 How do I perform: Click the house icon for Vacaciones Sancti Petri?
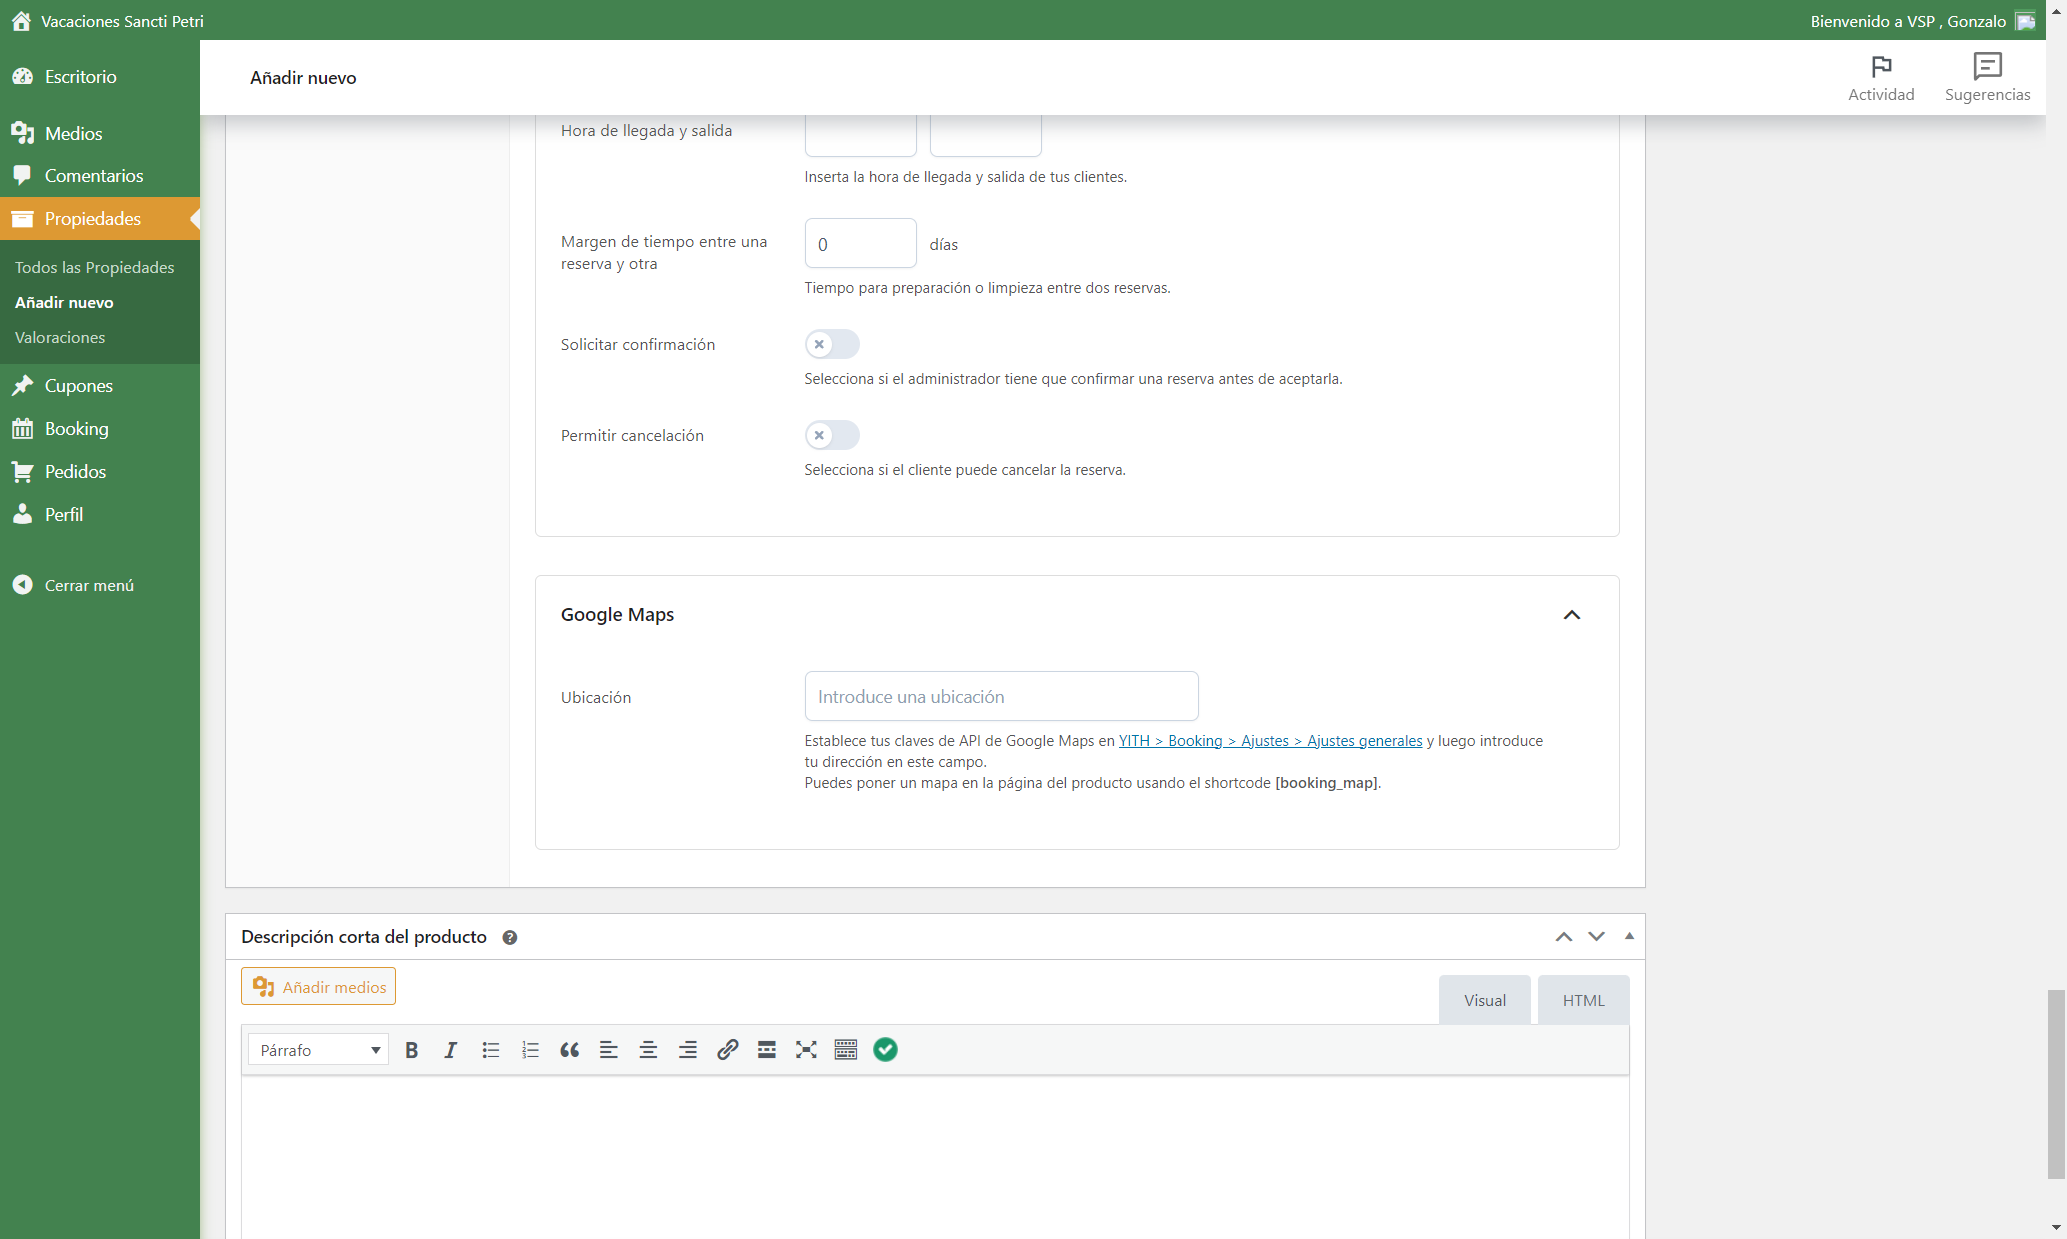coord(21,21)
